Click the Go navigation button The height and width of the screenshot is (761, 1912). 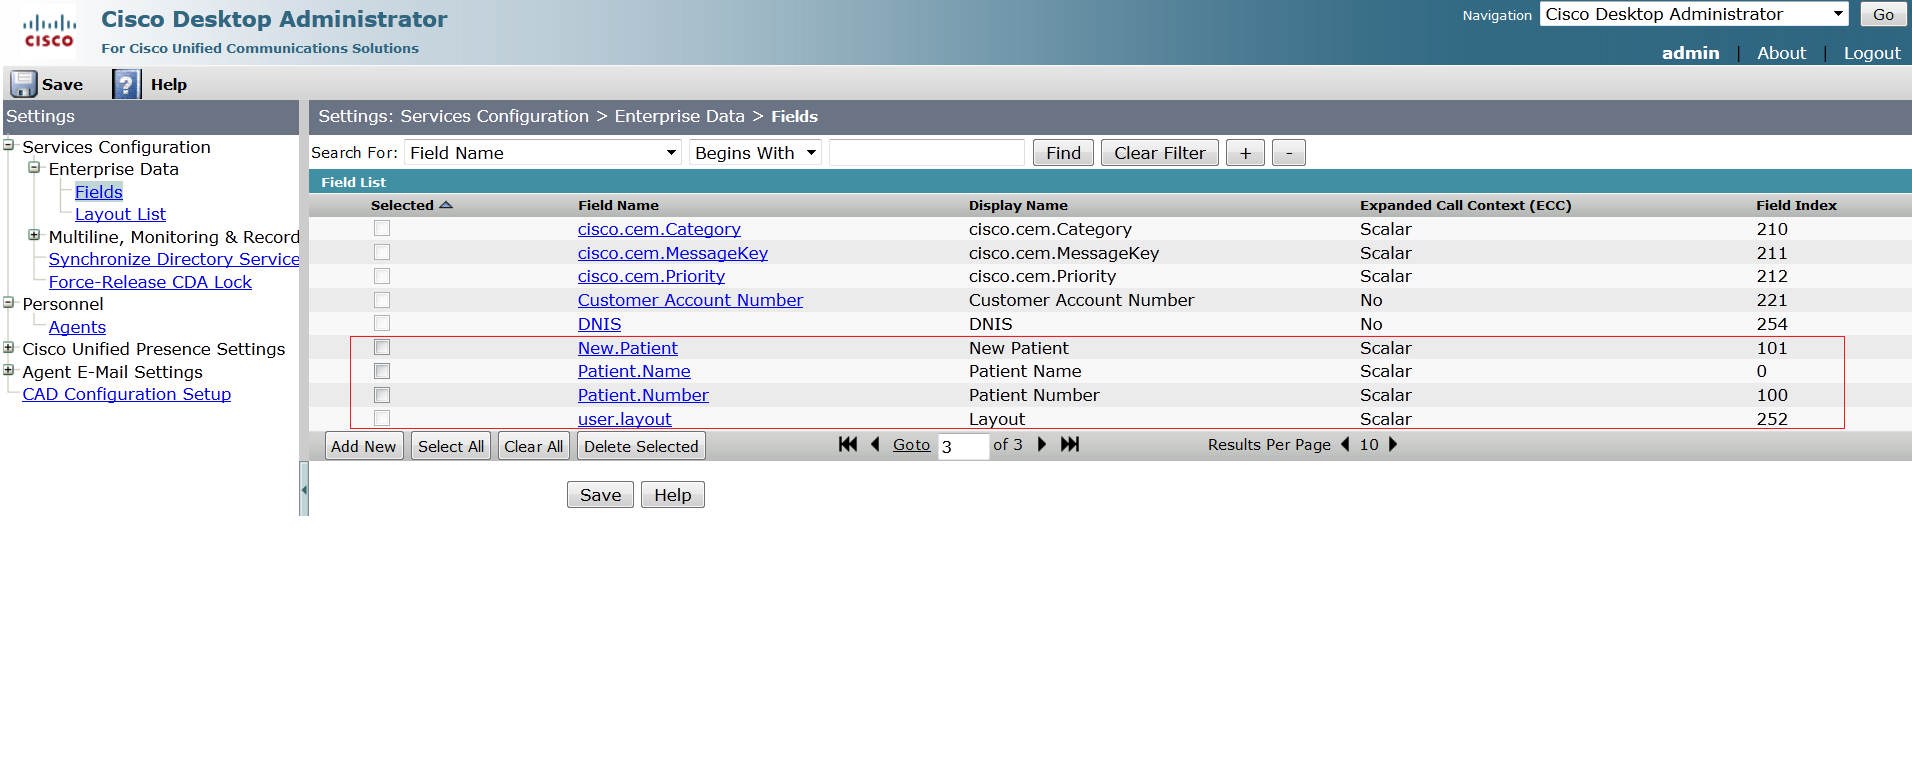1883,14
